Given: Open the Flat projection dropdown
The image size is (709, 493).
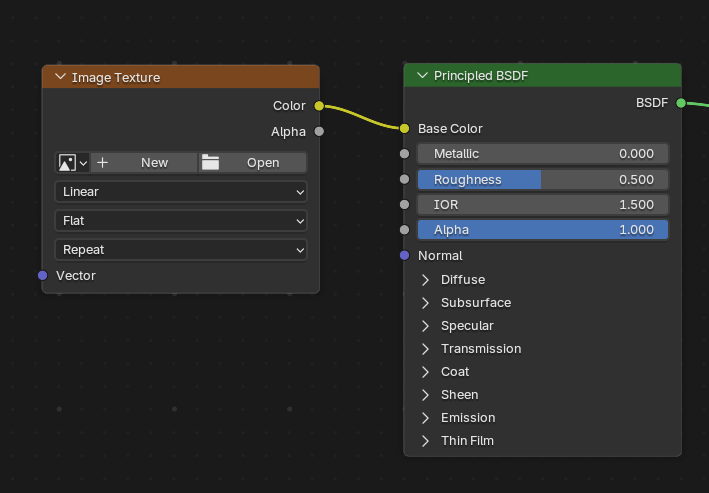Looking at the screenshot, I should coord(181,221).
